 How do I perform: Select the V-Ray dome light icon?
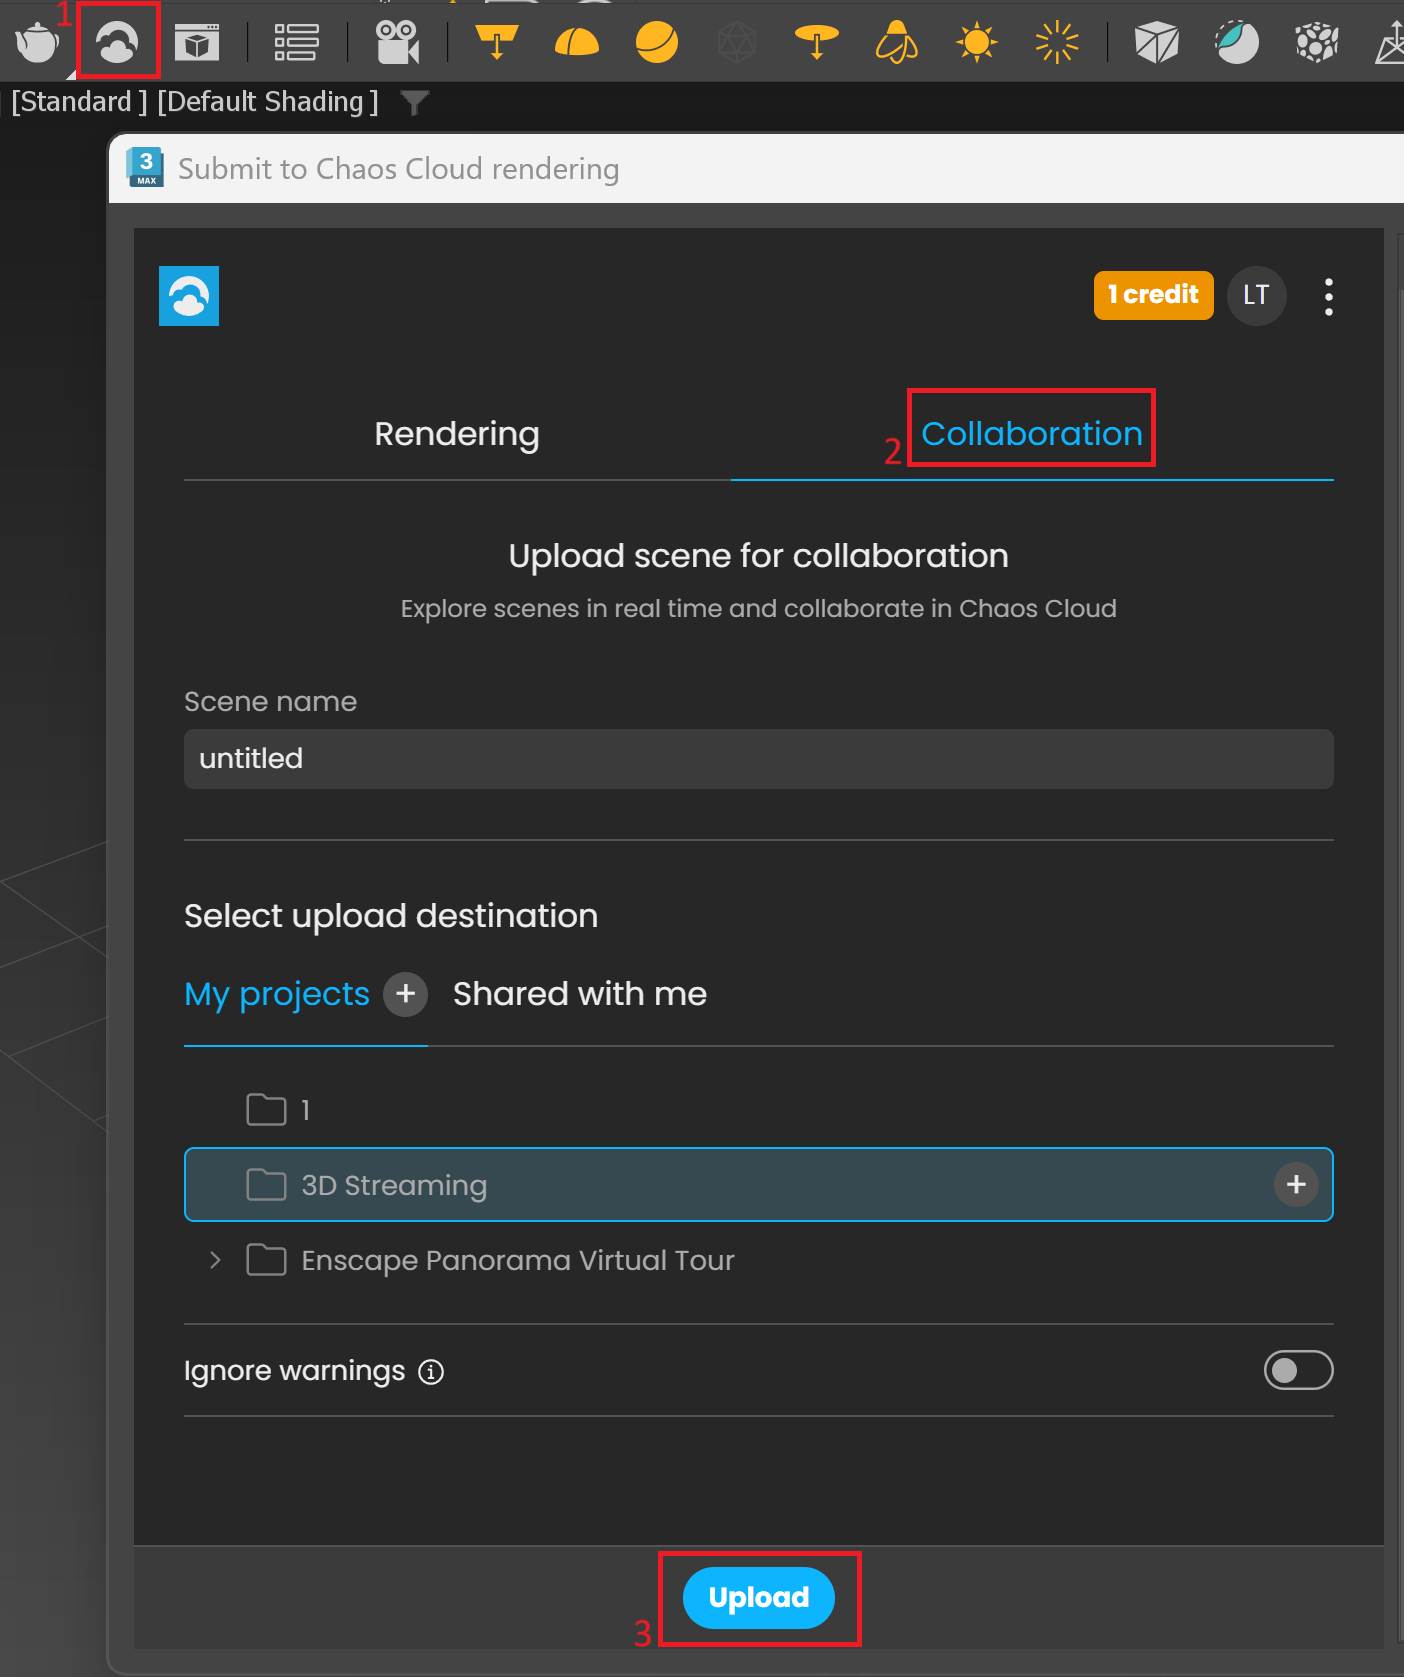click(x=577, y=43)
